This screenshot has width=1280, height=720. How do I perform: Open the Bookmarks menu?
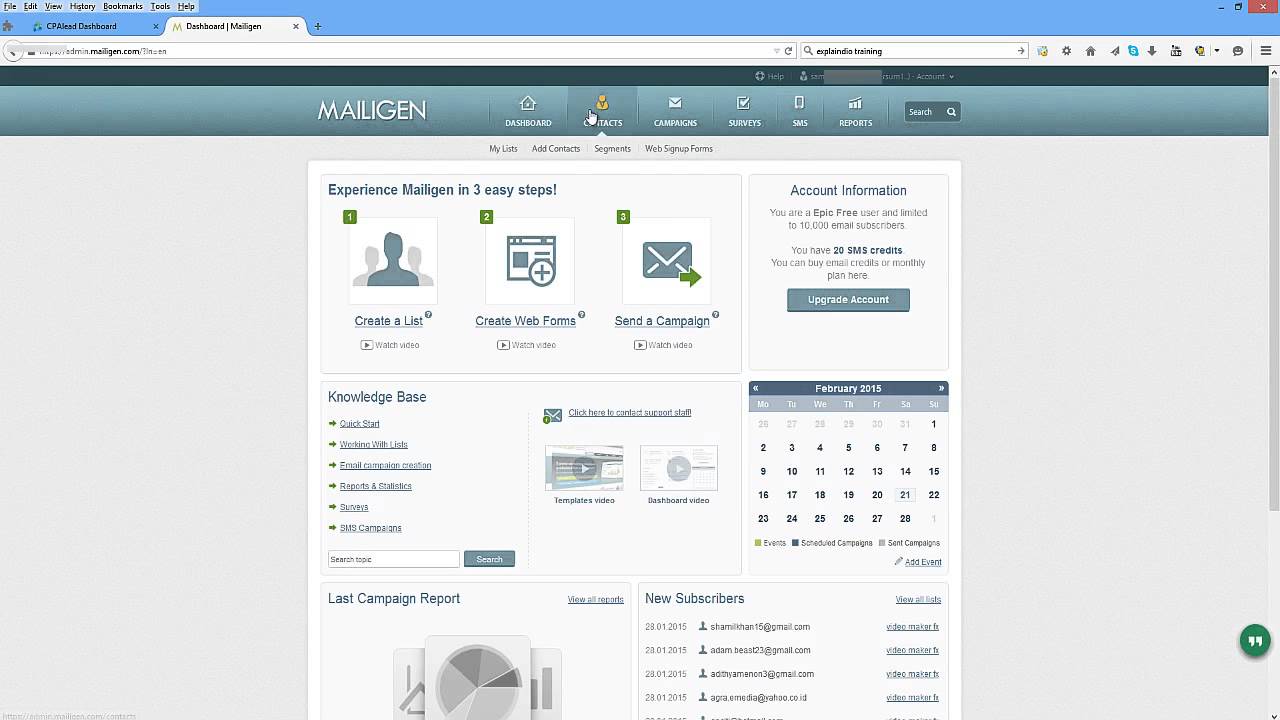(123, 6)
